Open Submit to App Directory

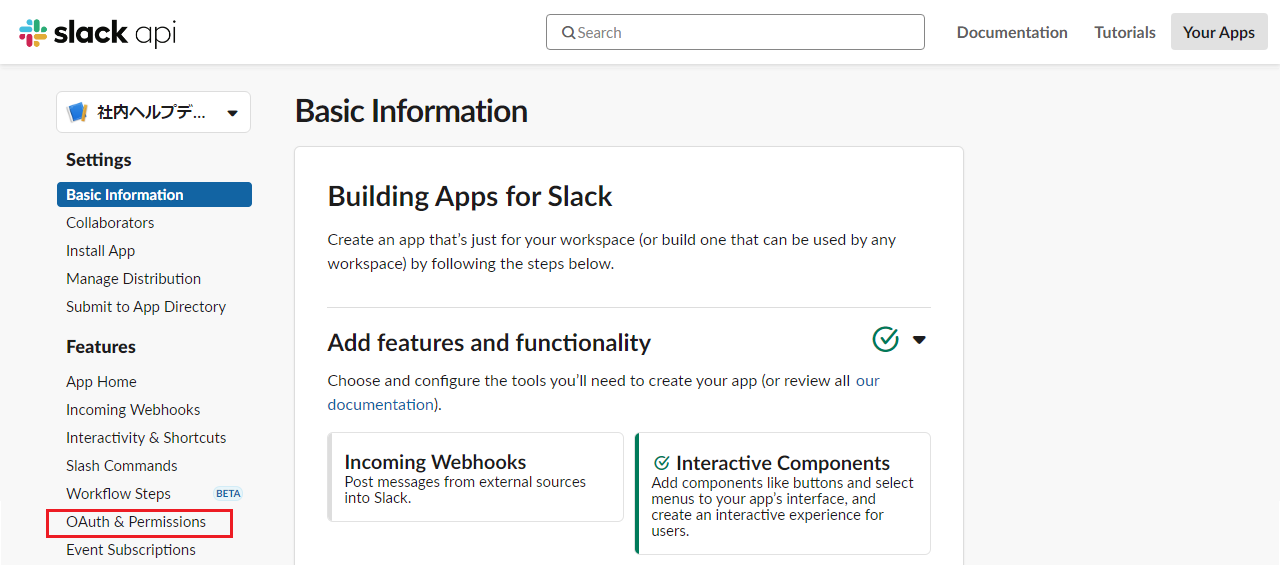[x=146, y=307]
